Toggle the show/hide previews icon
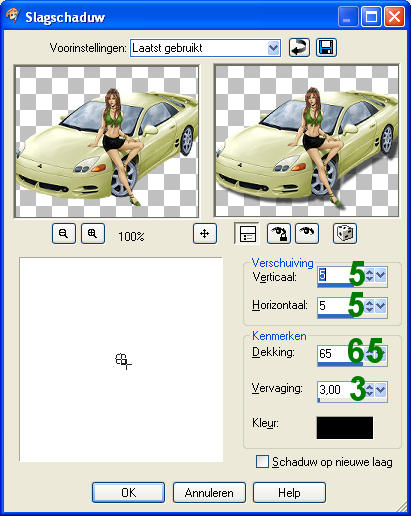This screenshot has height=516, width=411. pyautogui.click(x=246, y=233)
